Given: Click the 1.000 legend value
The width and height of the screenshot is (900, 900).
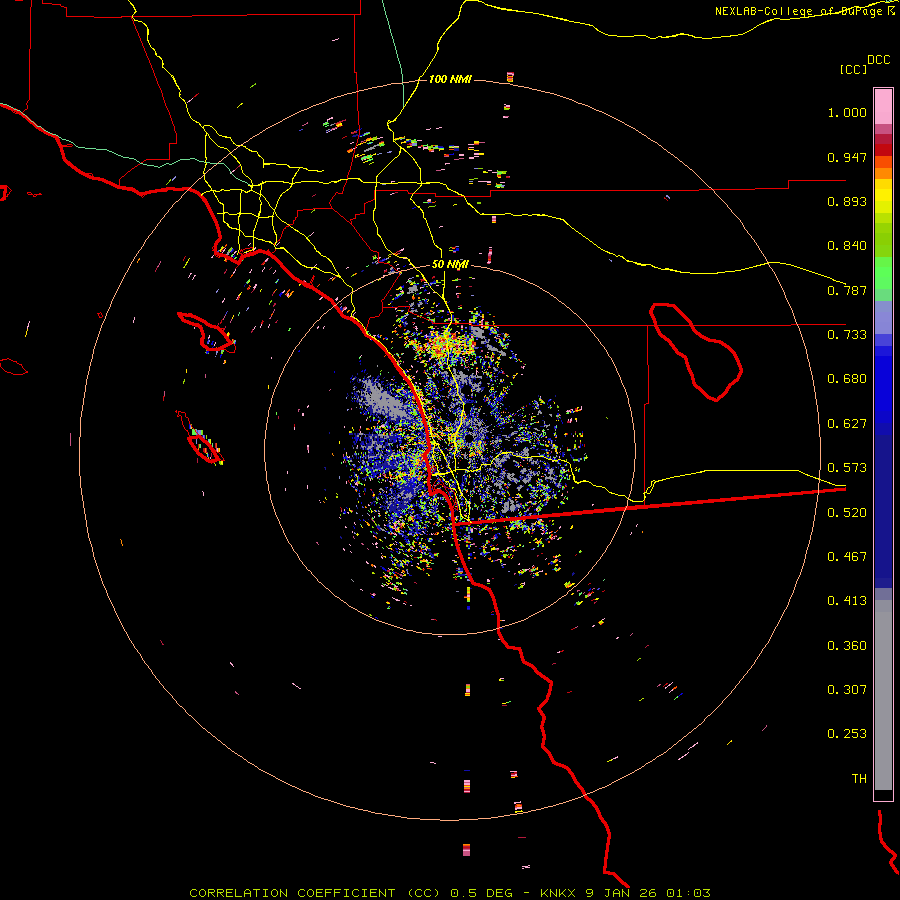Looking at the screenshot, I should pos(847,112).
